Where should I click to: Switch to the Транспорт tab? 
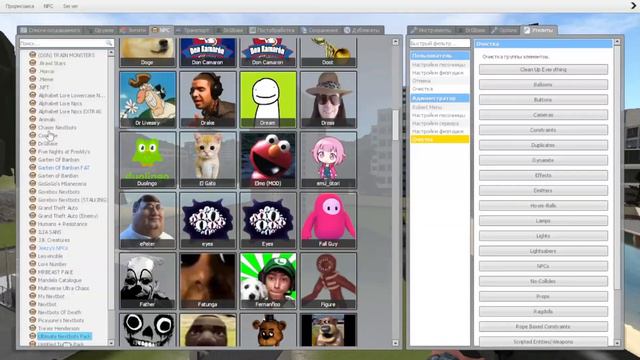[x=193, y=30]
